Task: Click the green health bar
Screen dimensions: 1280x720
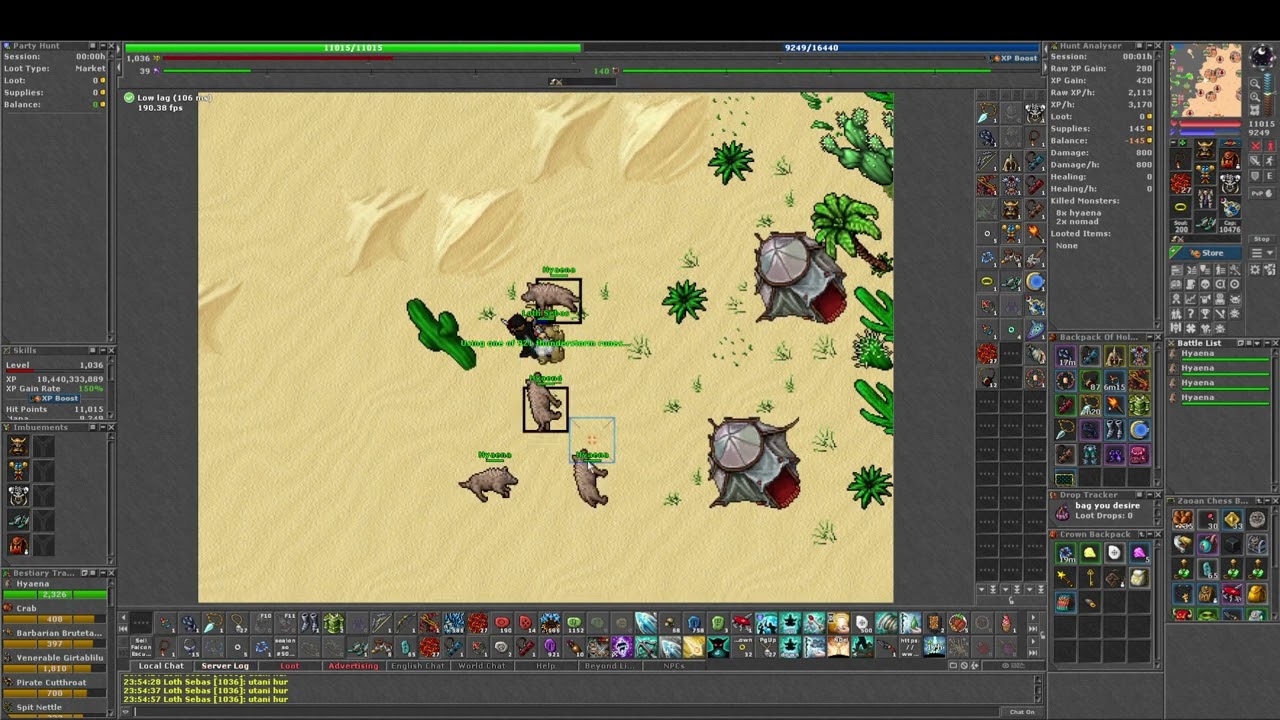Action: [352, 47]
